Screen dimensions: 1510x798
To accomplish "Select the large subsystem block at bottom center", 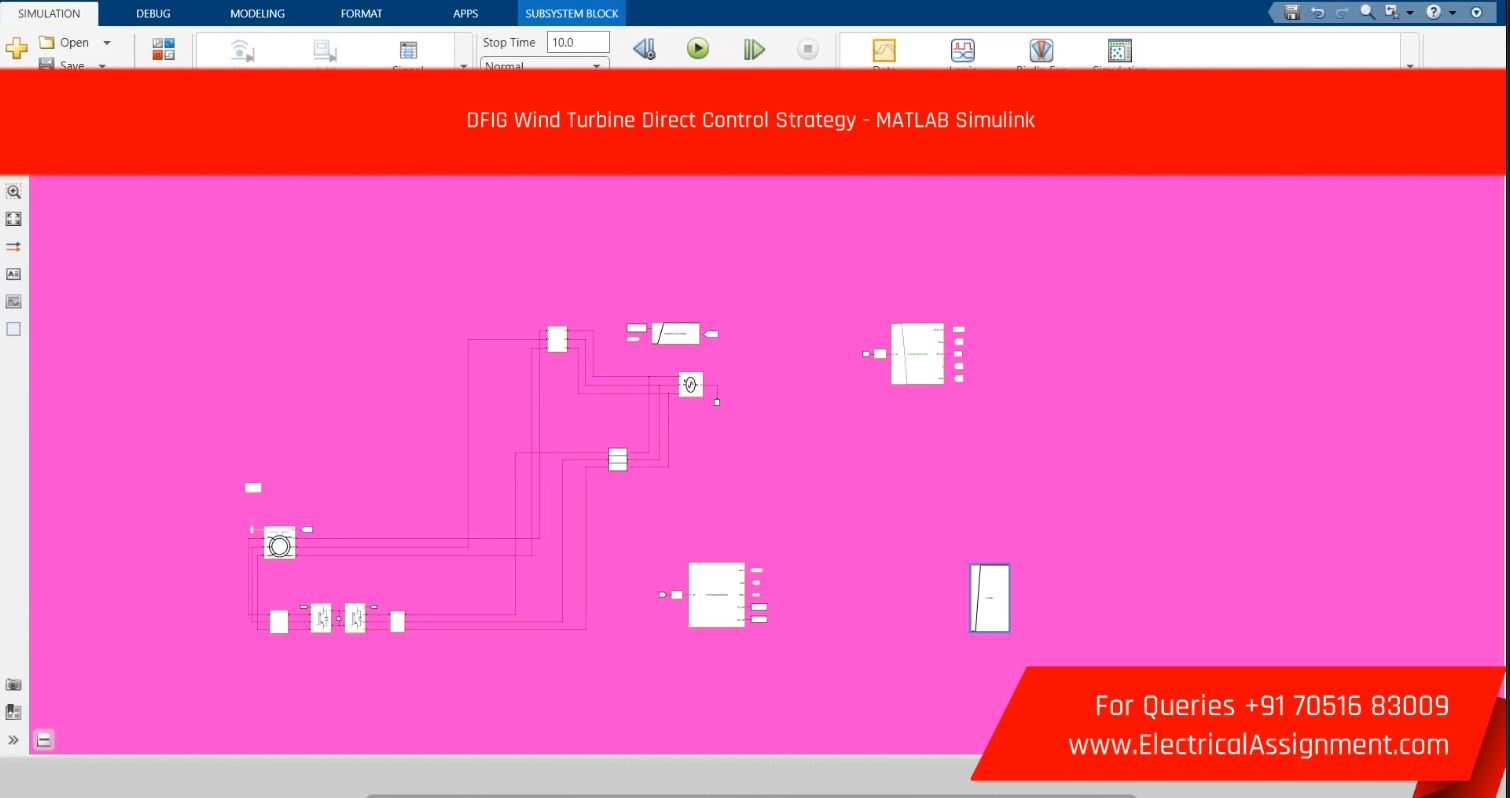I will (x=717, y=595).
